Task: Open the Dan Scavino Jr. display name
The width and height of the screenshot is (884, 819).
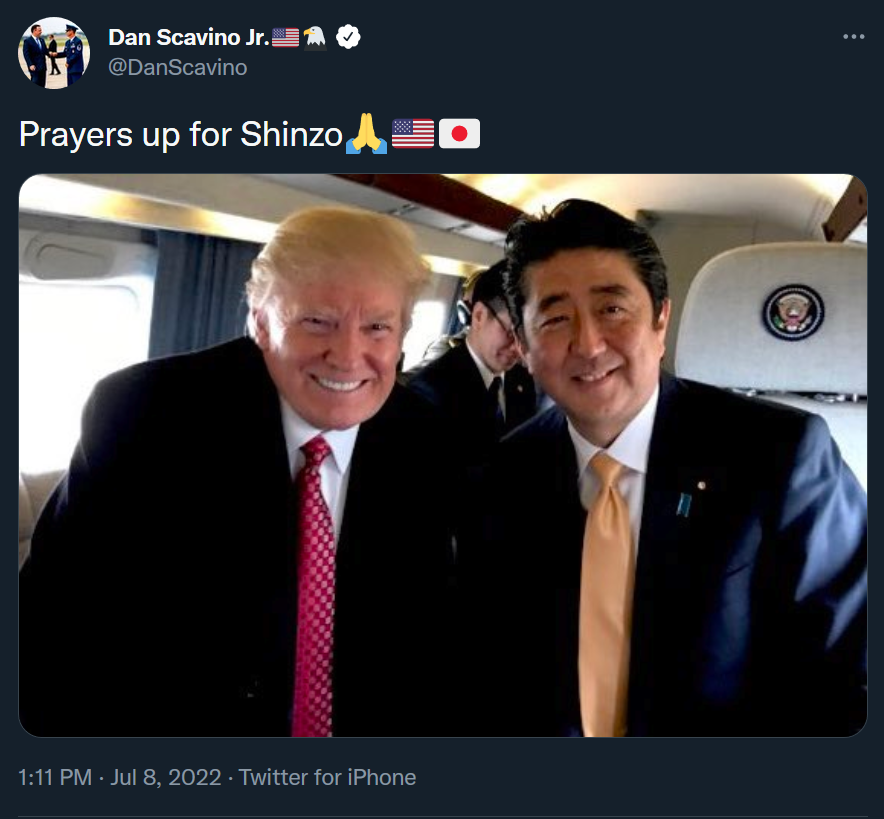Action: tap(189, 37)
